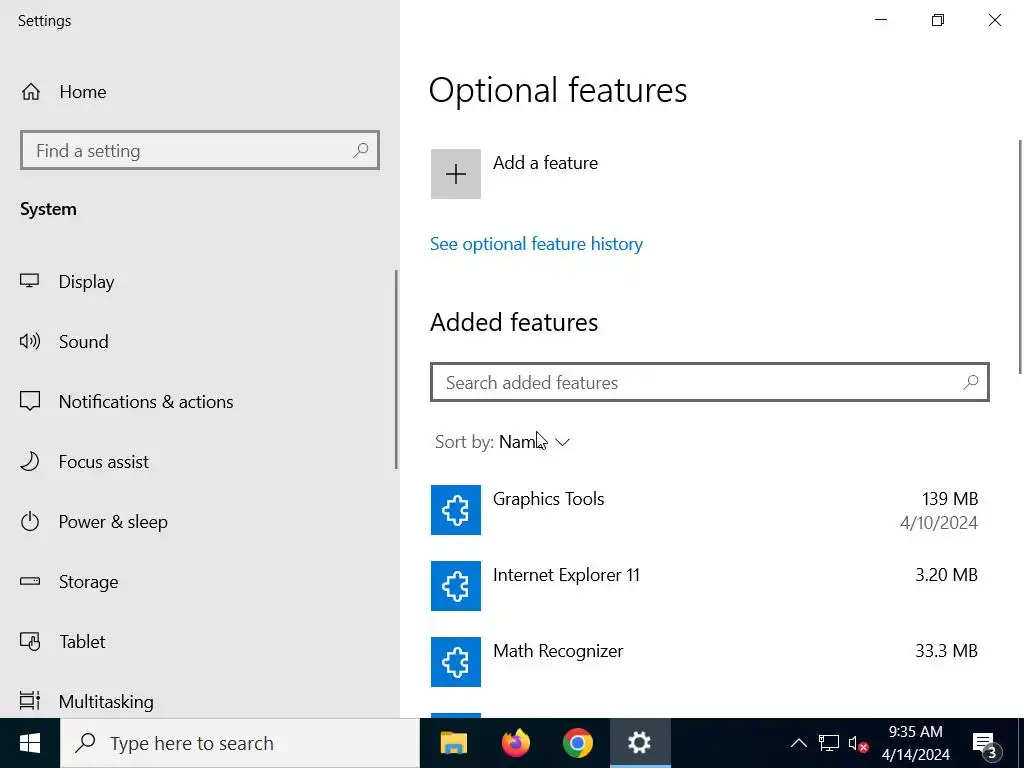Click the Multitasking icon in sidebar
The height and width of the screenshot is (768, 1024).
click(30, 701)
